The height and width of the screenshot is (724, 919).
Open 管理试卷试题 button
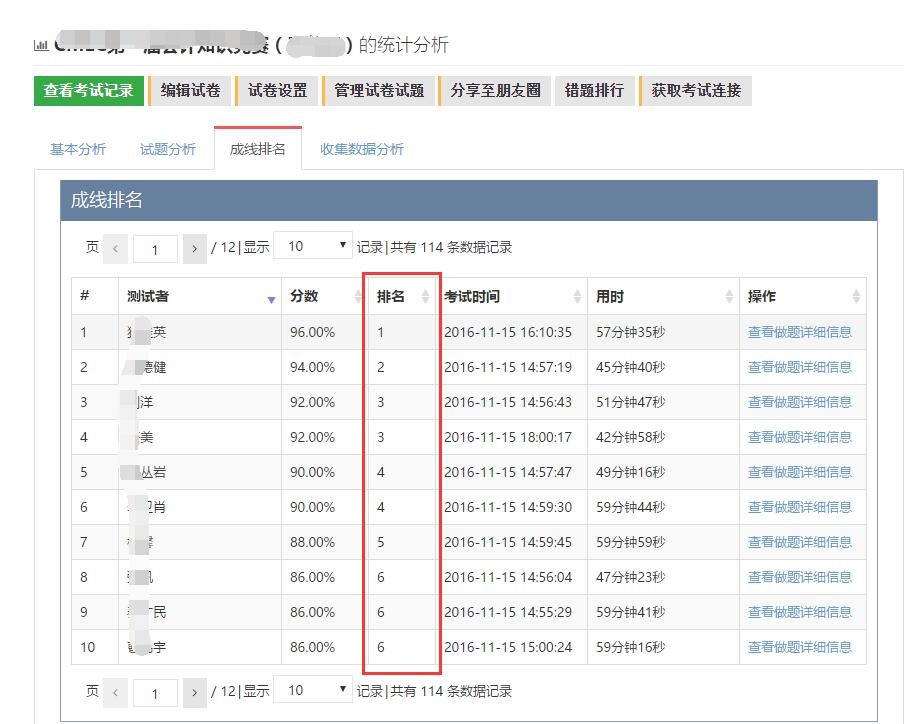pos(379,91)
